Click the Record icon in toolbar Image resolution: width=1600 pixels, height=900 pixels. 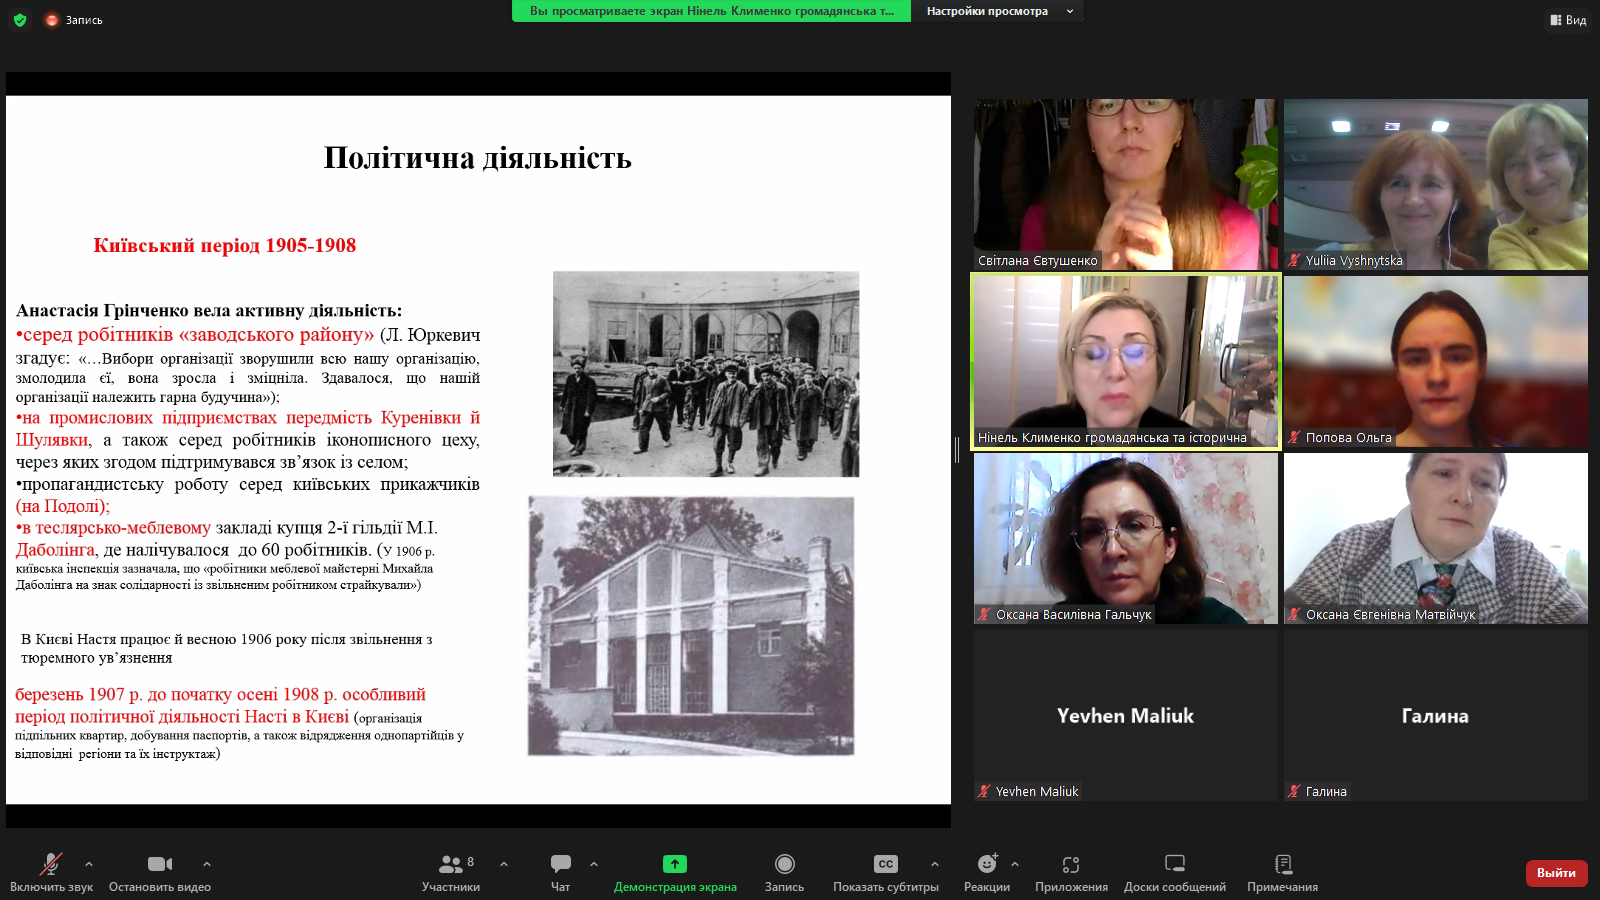click(784, 864)
